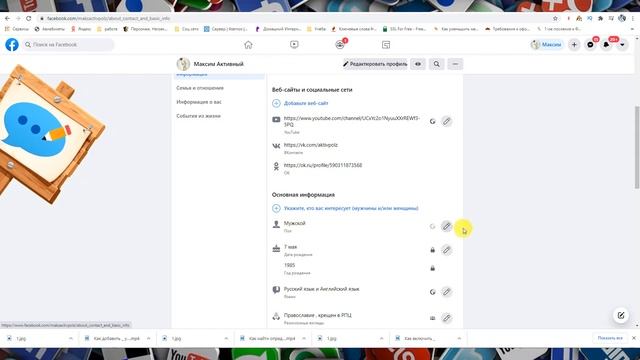
Task: Focus the Поиск на Facebook search field
Action: pos(68,44)
